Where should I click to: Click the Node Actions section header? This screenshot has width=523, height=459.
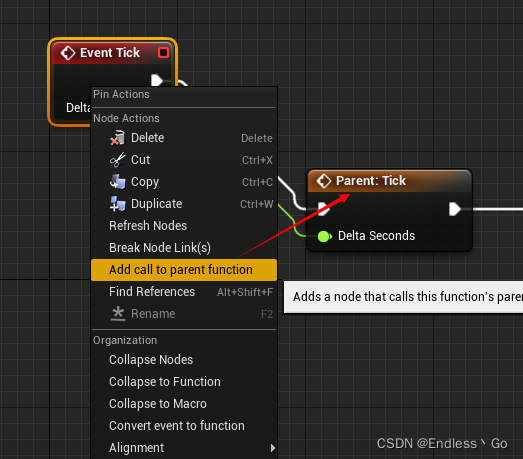126,118
